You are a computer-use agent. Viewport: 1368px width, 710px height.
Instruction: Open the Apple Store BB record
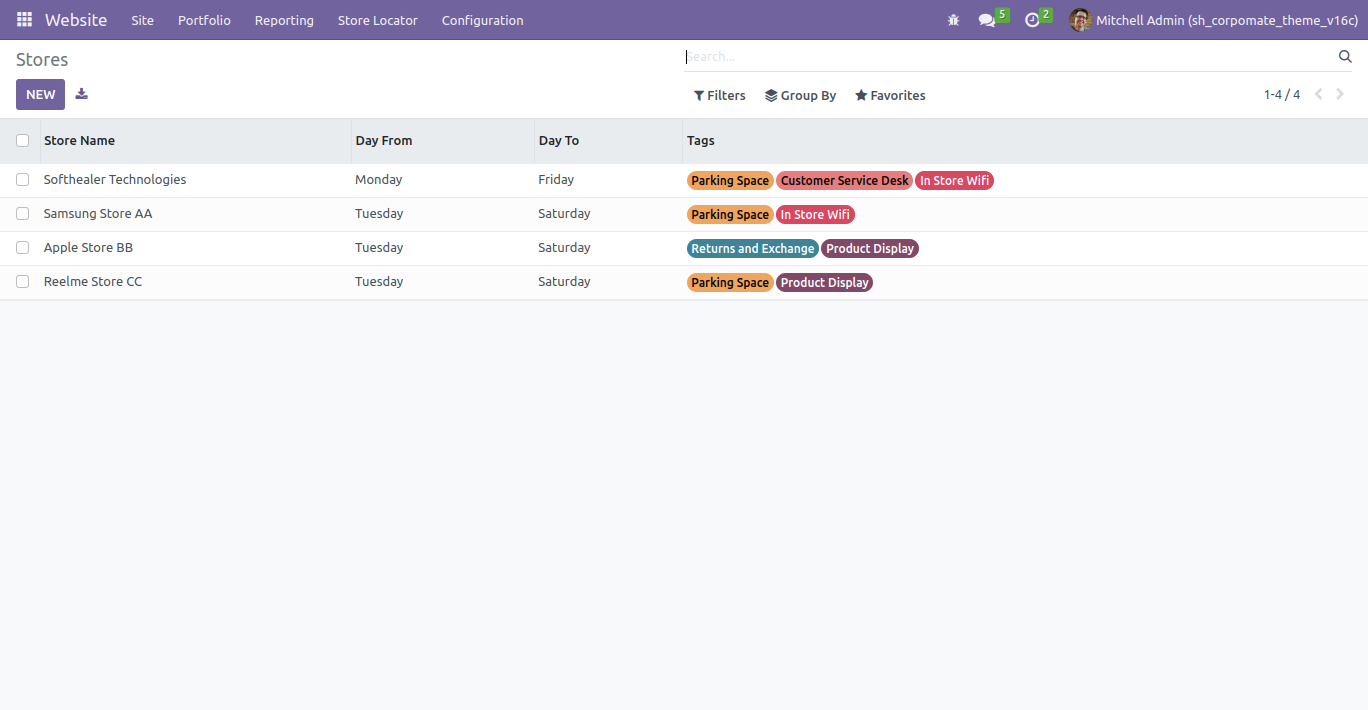(x=88, y=248)
